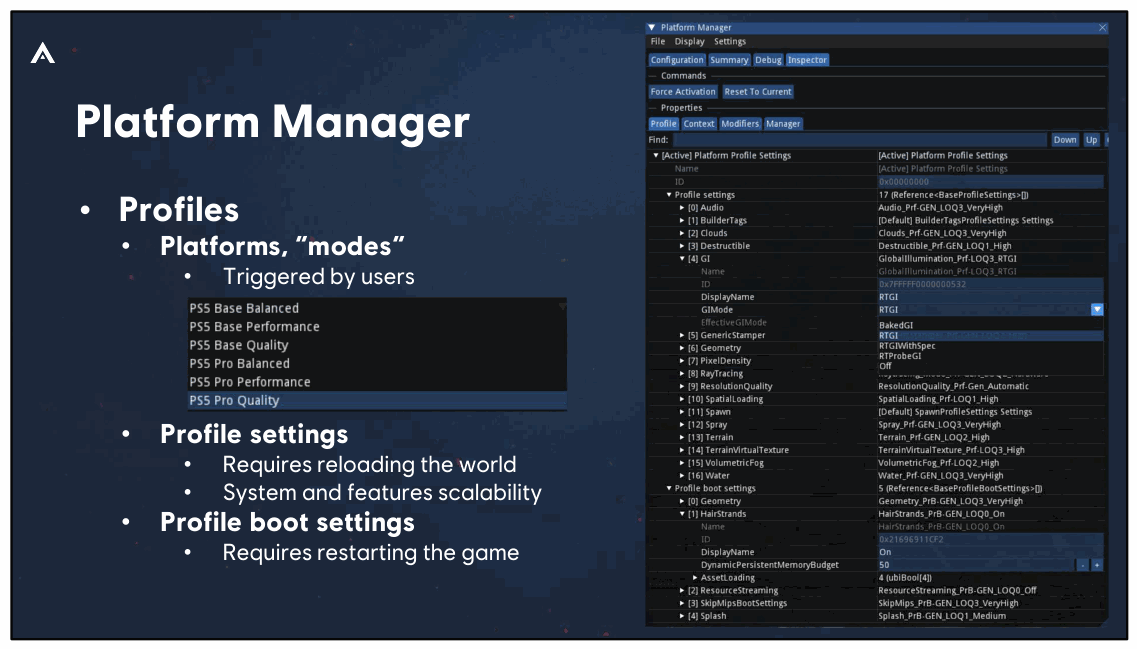Decrease DynamicPersistentMemoryBudget with minus button
The height and width of the screenshot is (649, 1137).
click(x=1083, y=566)
